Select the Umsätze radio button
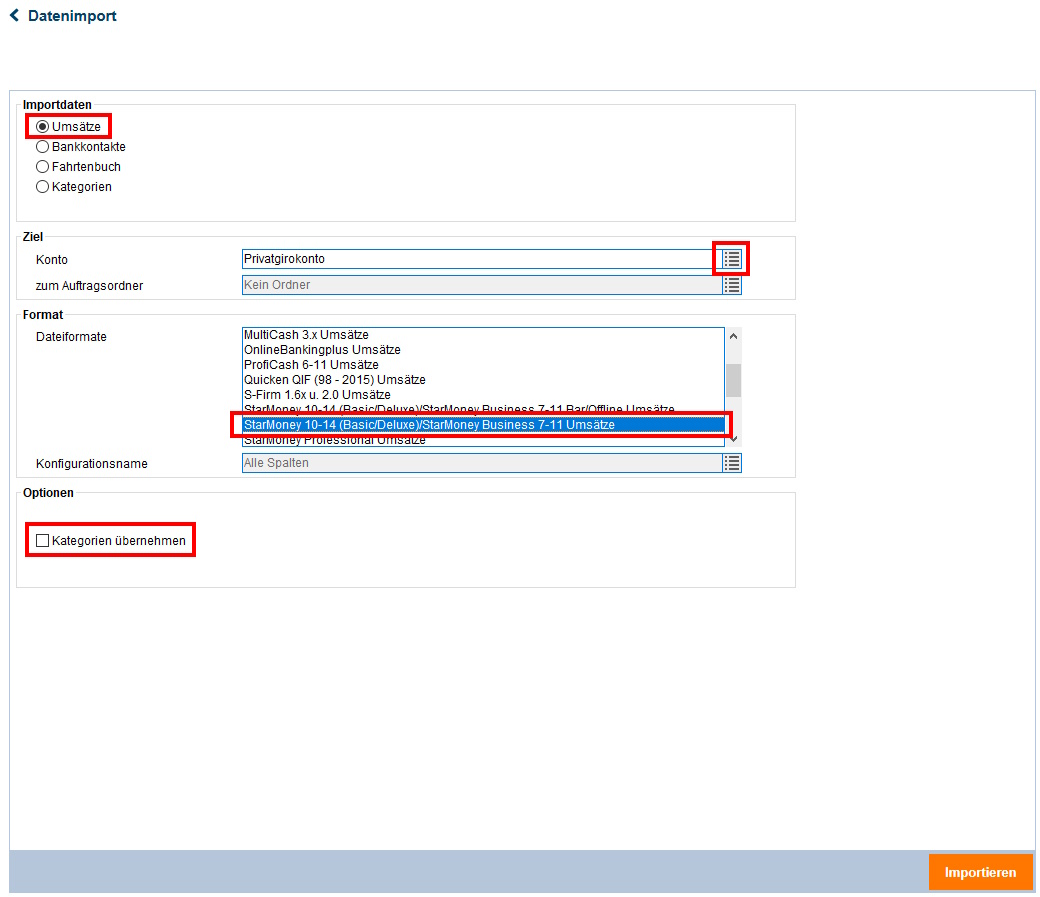 42,127
